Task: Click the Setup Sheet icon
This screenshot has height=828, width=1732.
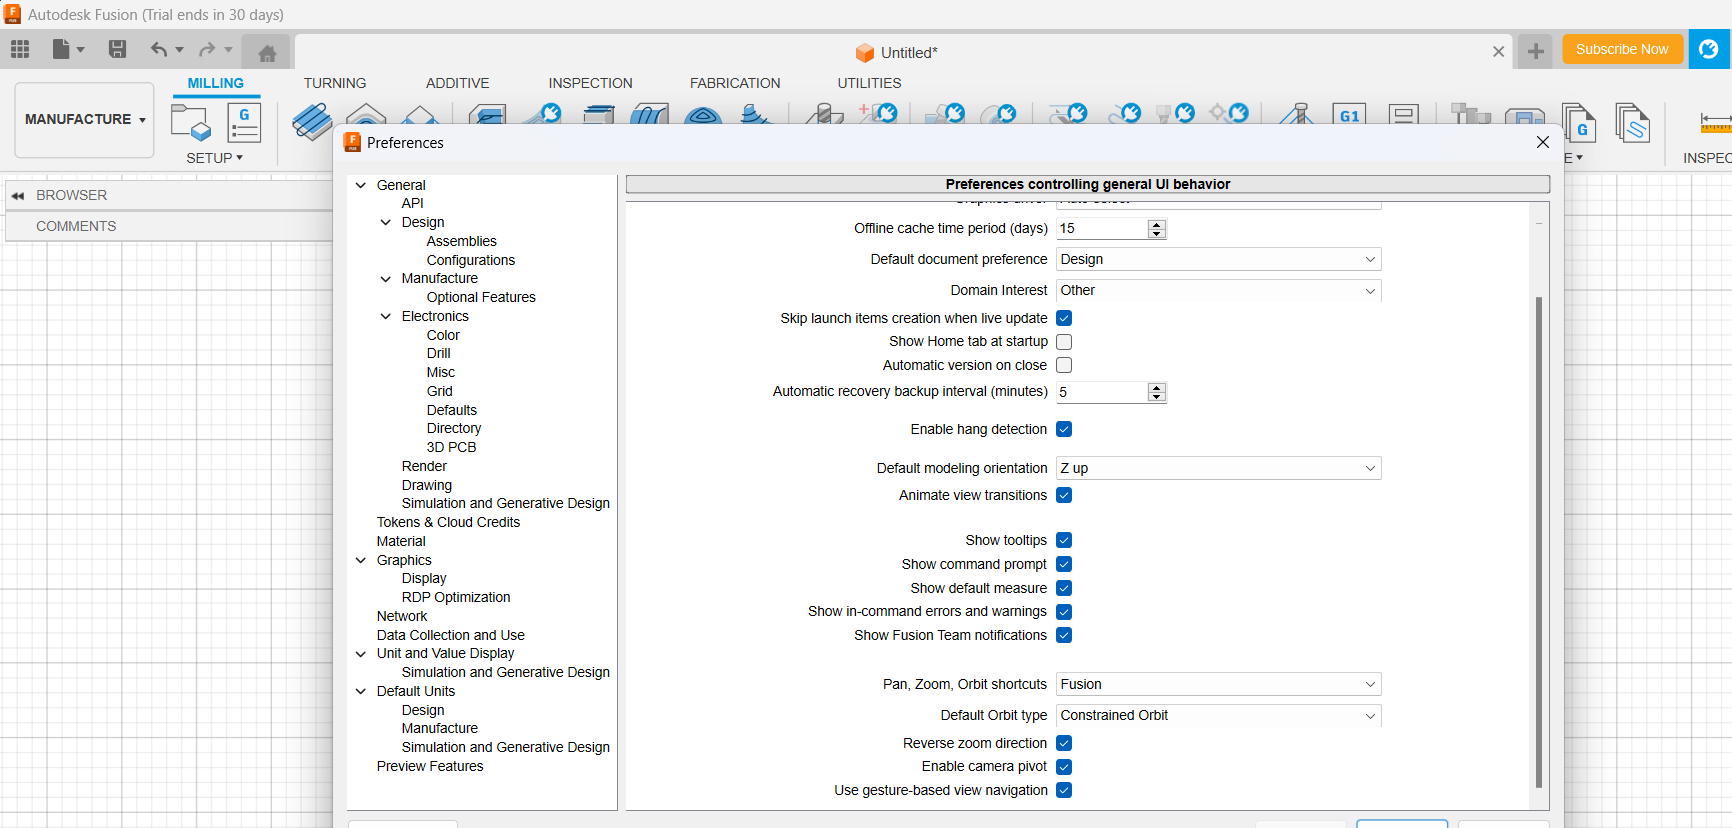Action: coord(1632,124)
